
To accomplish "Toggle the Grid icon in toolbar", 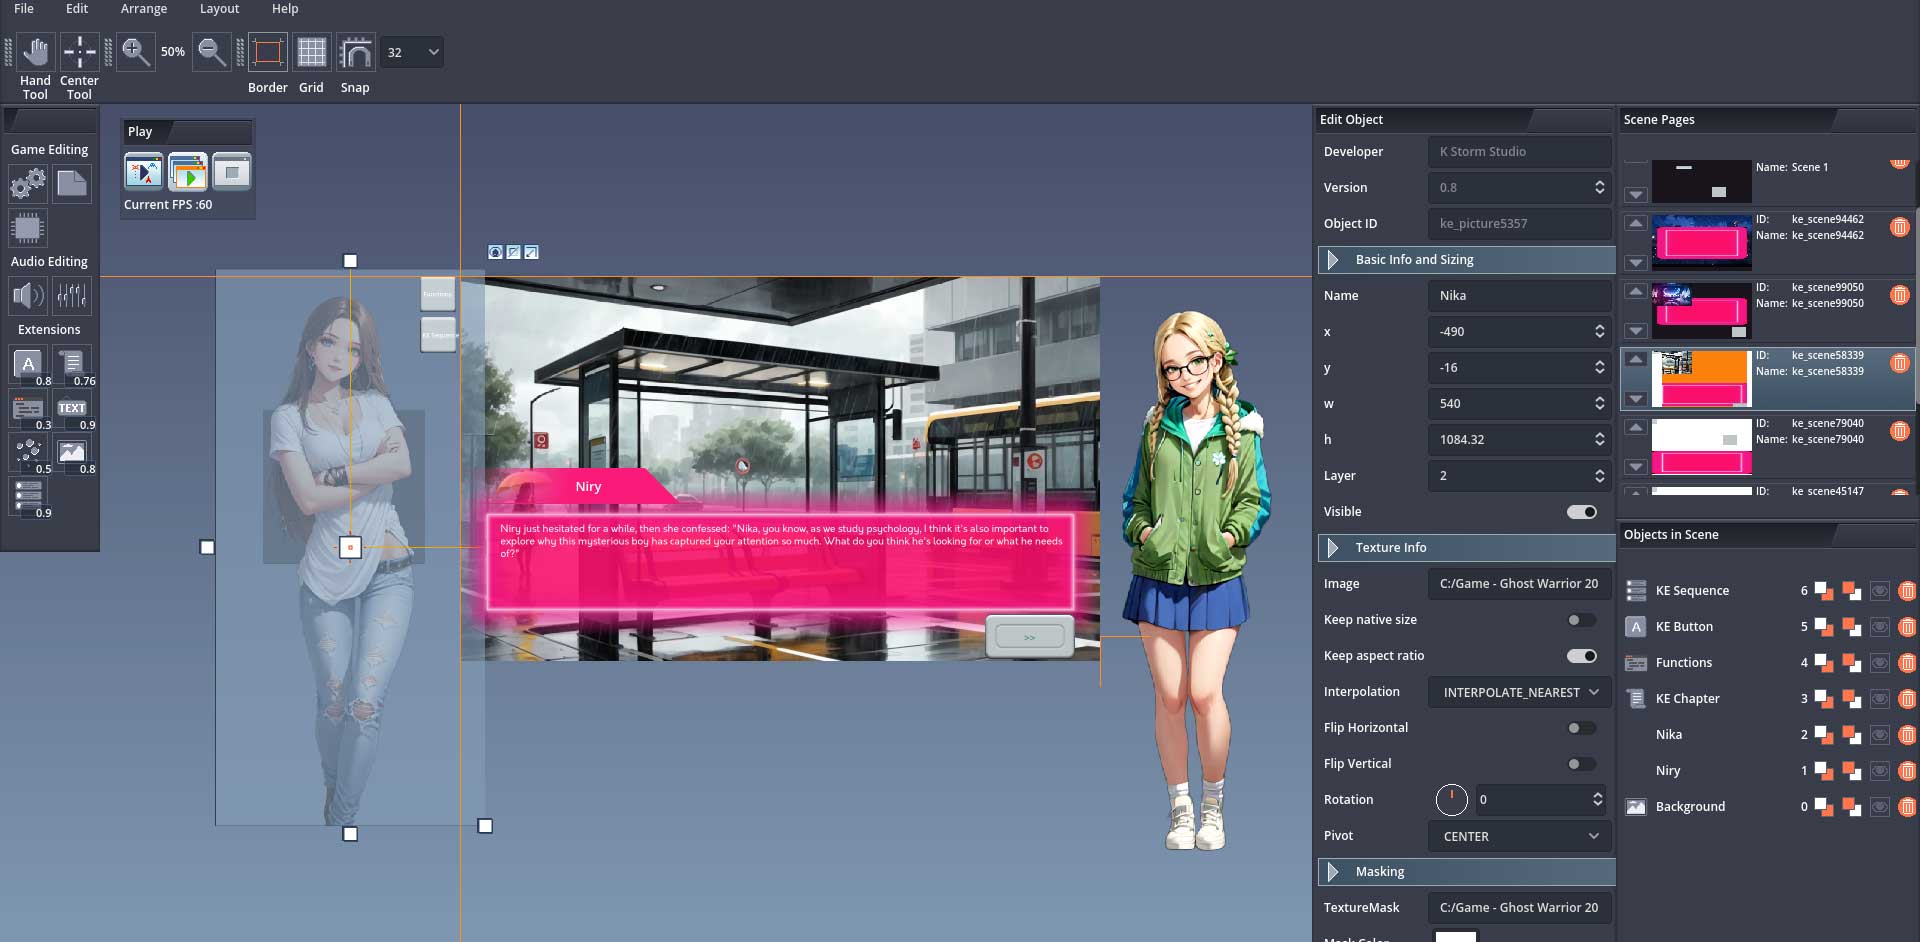I will pos(311,52).
